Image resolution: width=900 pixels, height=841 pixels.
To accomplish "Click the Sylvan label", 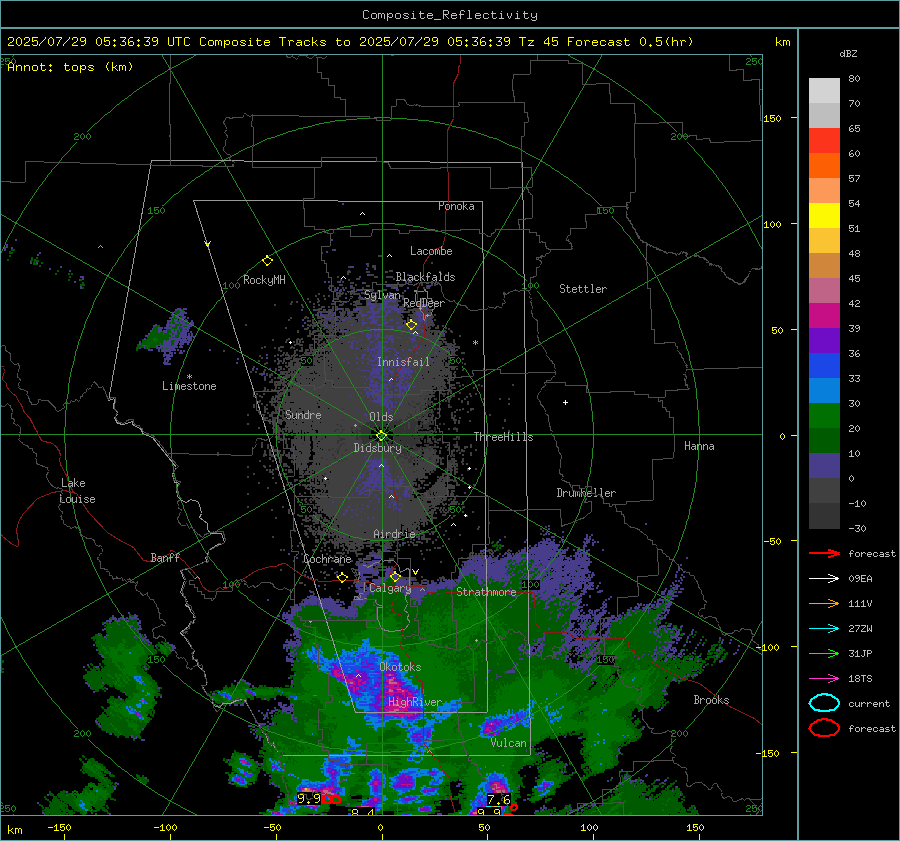I will pyautogui.click(x=382, y=295).
